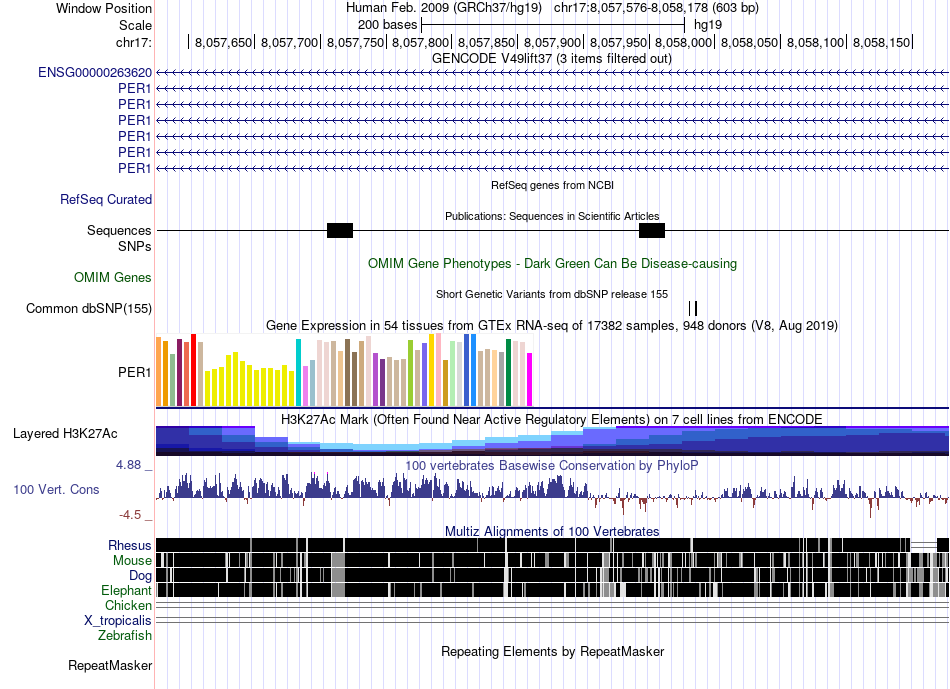Click the 8,057,900 ruler coordinate
Image resolution: width=950 pixels, height=689 pixels.
point(553,42)
